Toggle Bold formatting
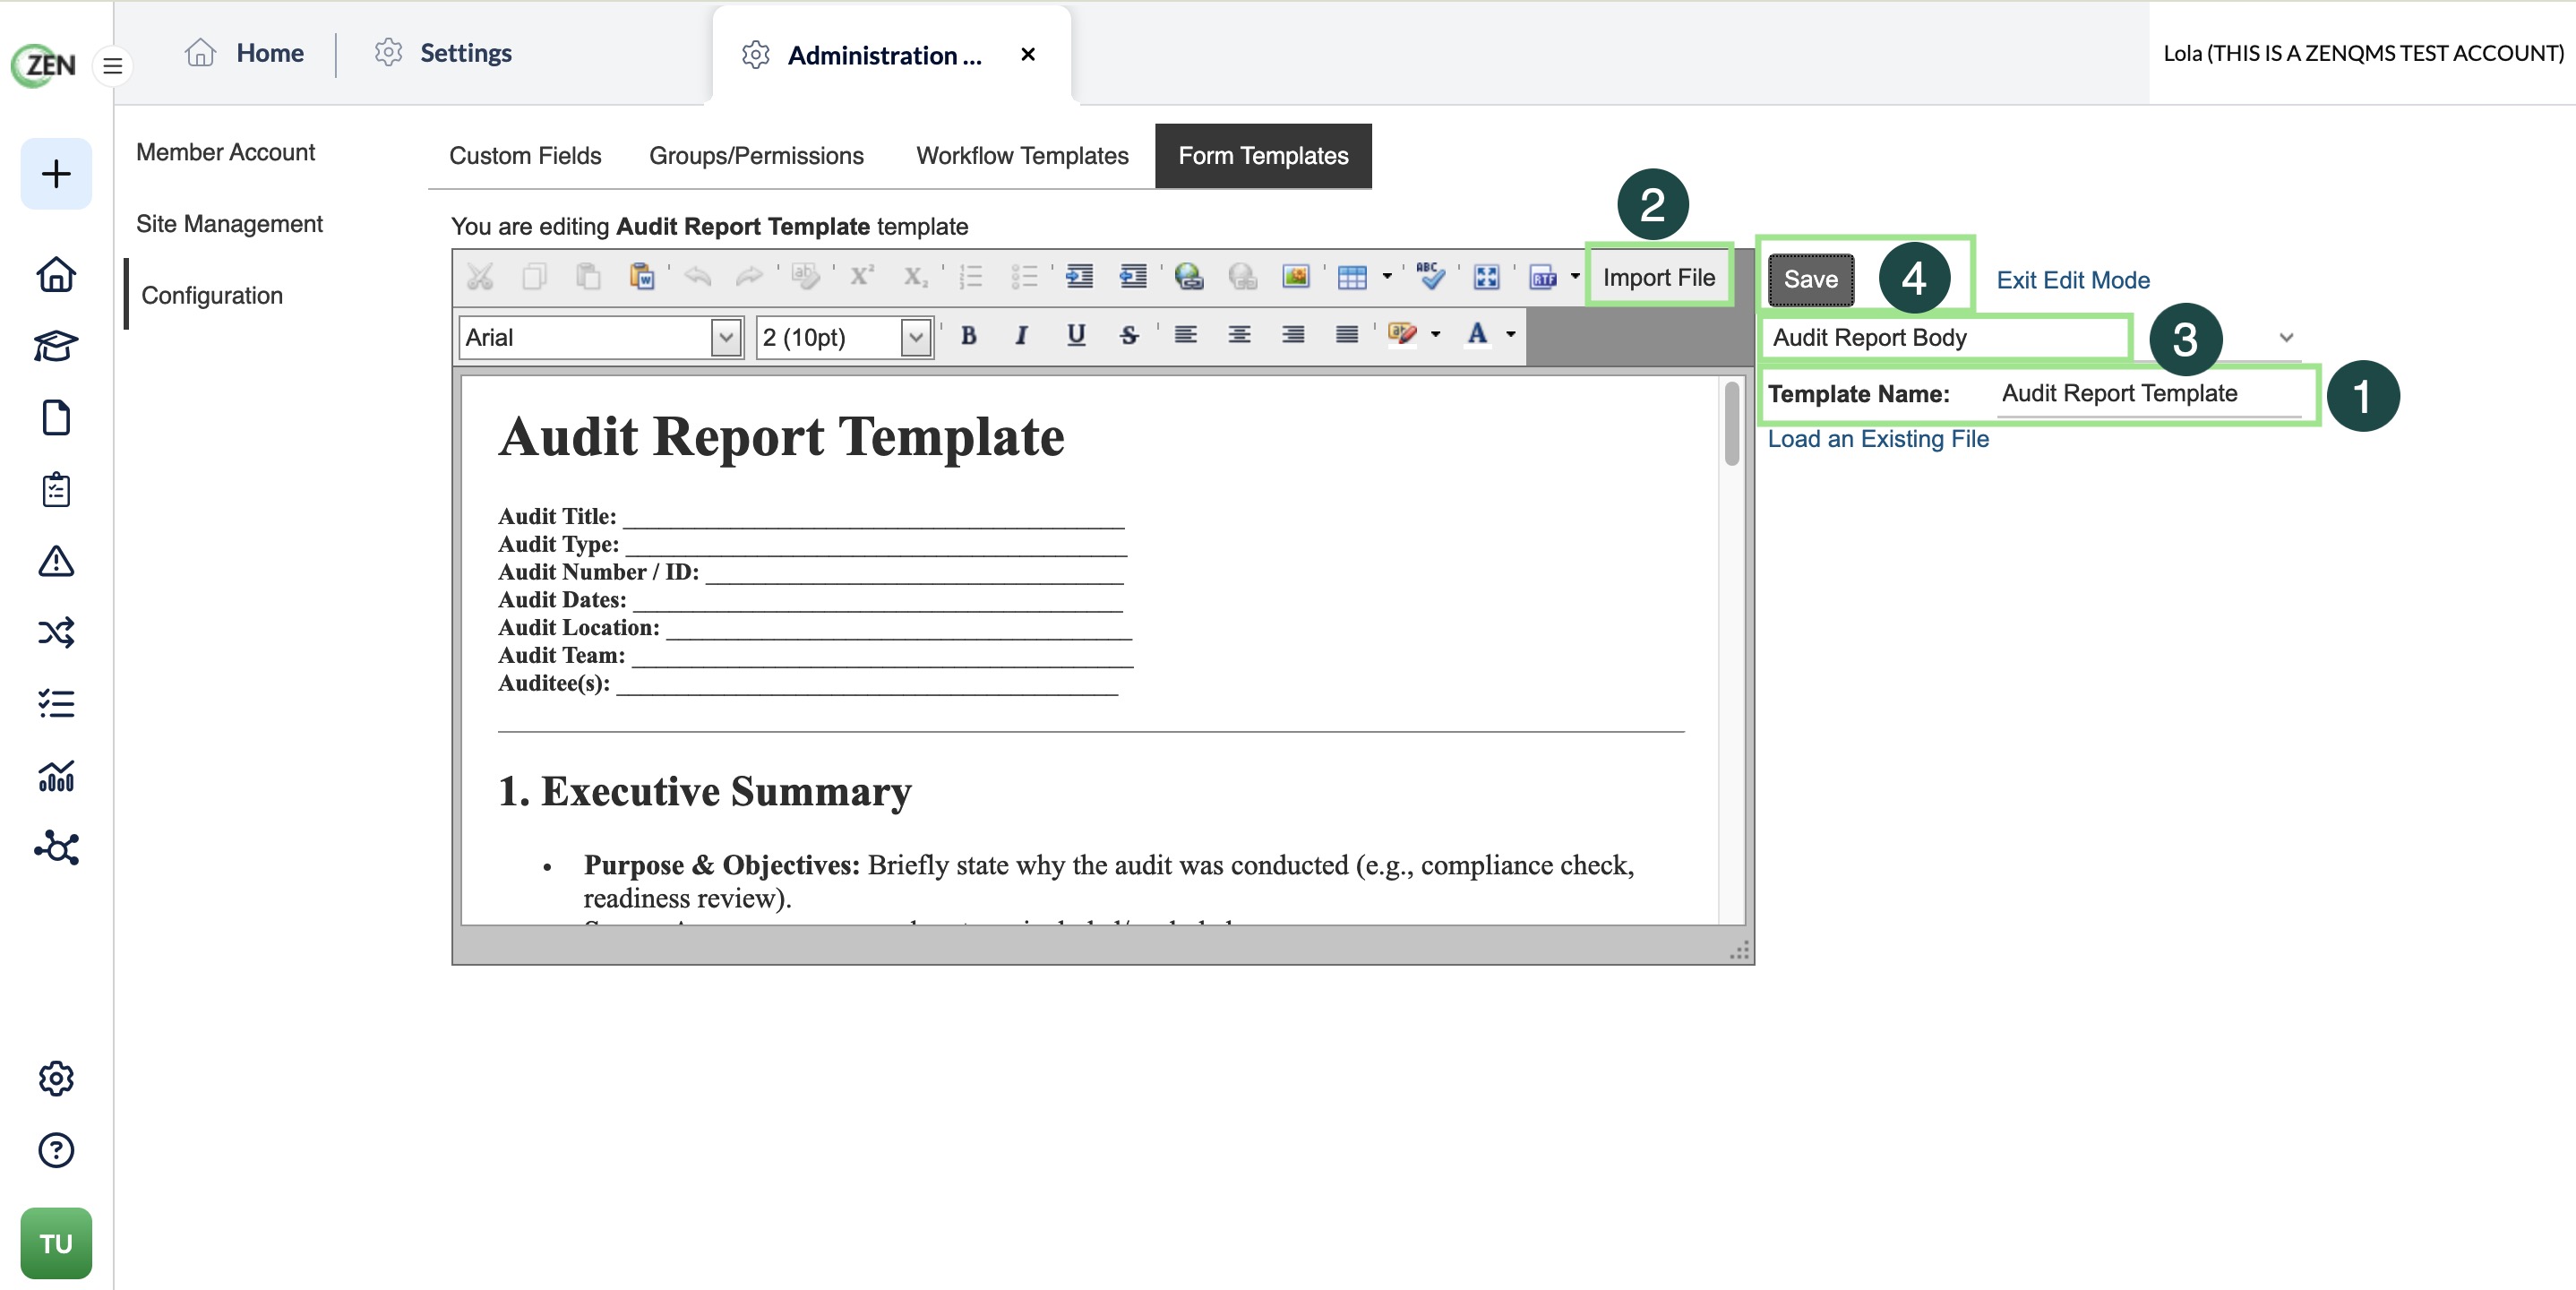Image resolution: width=2576 pixels, height=1290 pixels. click(968, 336)
